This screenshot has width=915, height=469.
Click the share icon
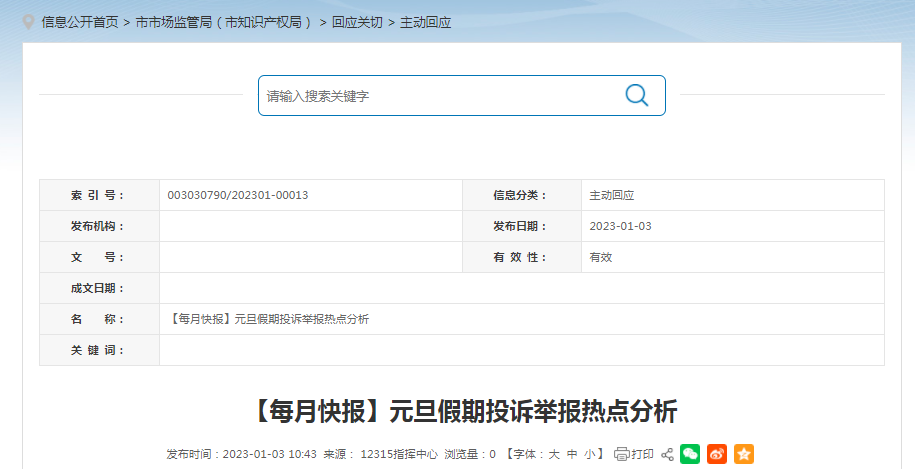click(667, 454)
